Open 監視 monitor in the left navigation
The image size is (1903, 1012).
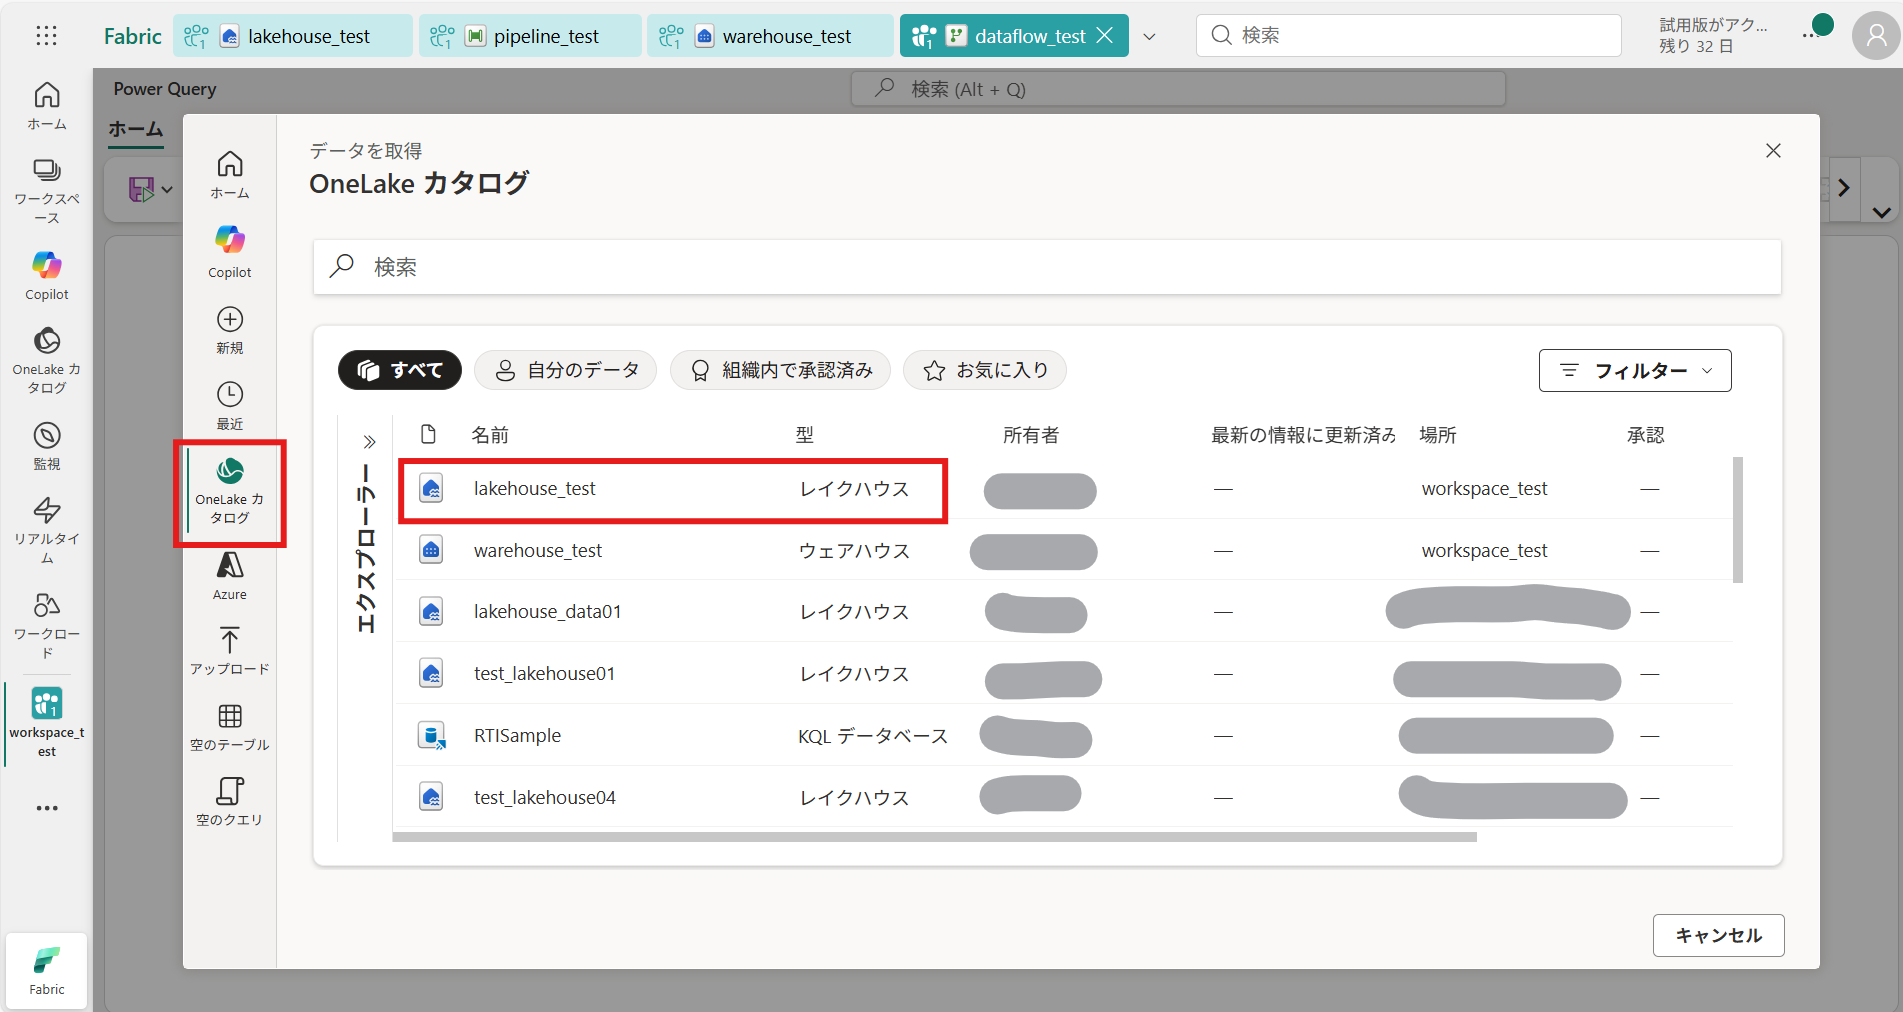47,446
